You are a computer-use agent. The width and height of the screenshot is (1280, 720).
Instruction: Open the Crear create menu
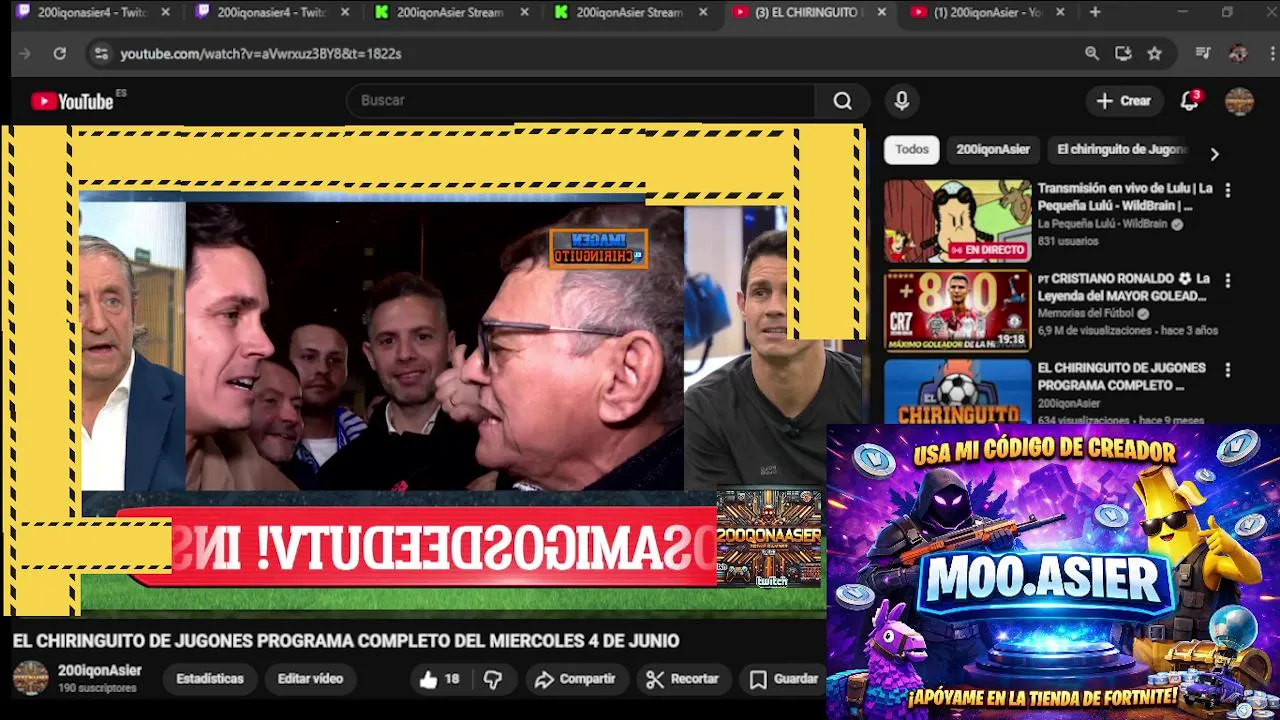coord(1124,101)
